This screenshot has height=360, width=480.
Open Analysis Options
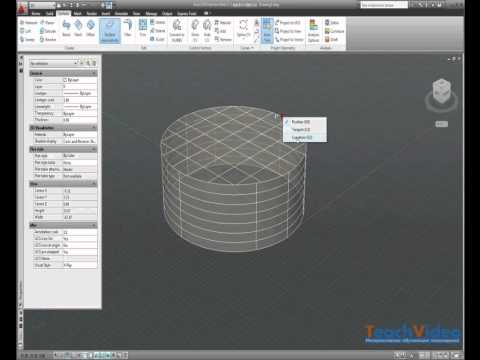pyautogui.click(x=313, y=31)
